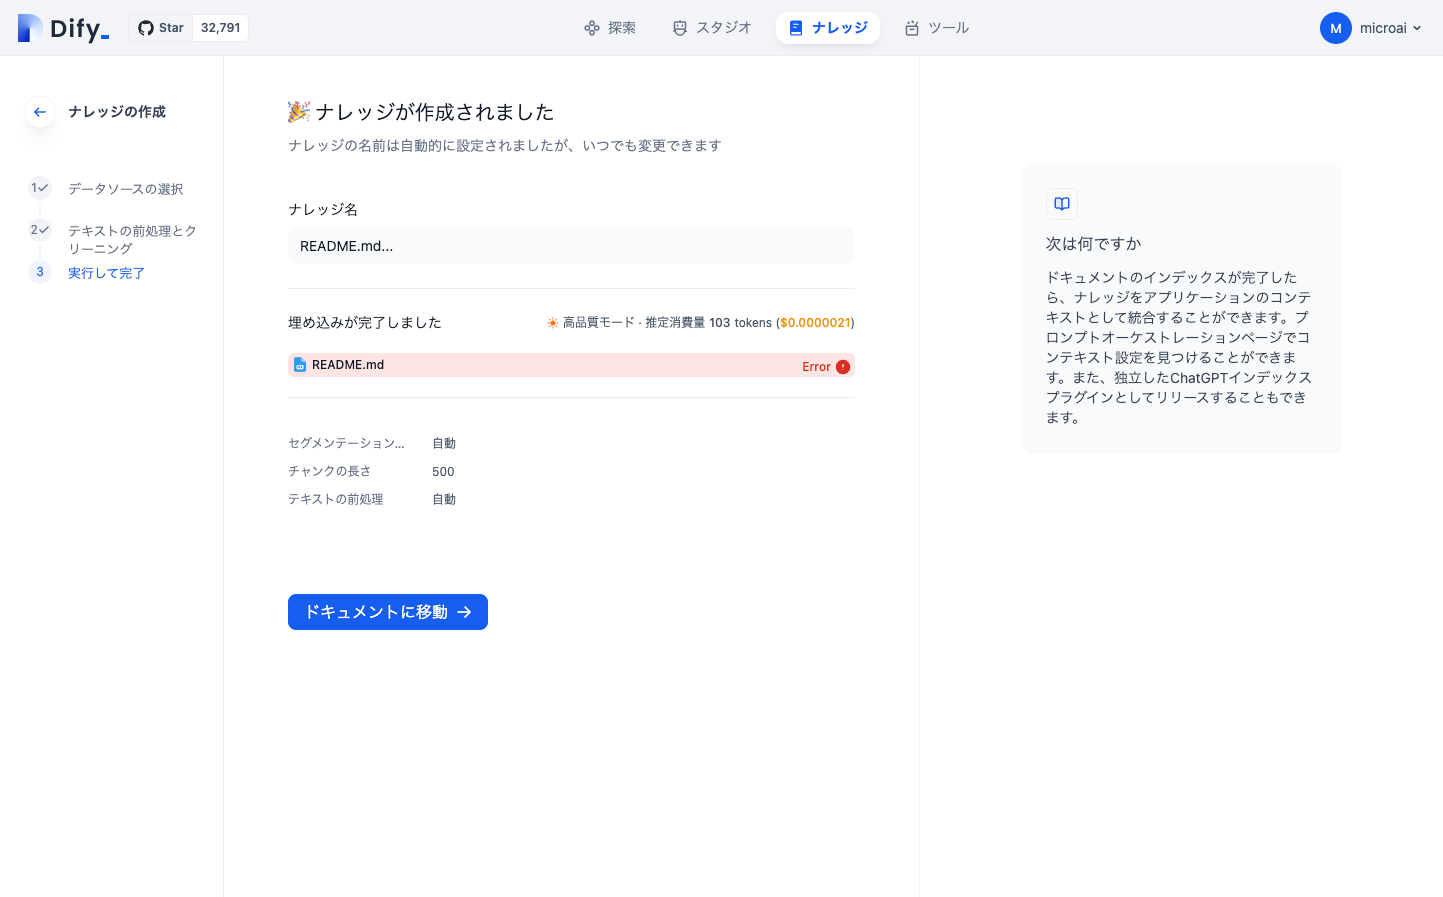Click ドキュメントに移動 button
This screenshot has width=1443, height=897.
(388, 612)
